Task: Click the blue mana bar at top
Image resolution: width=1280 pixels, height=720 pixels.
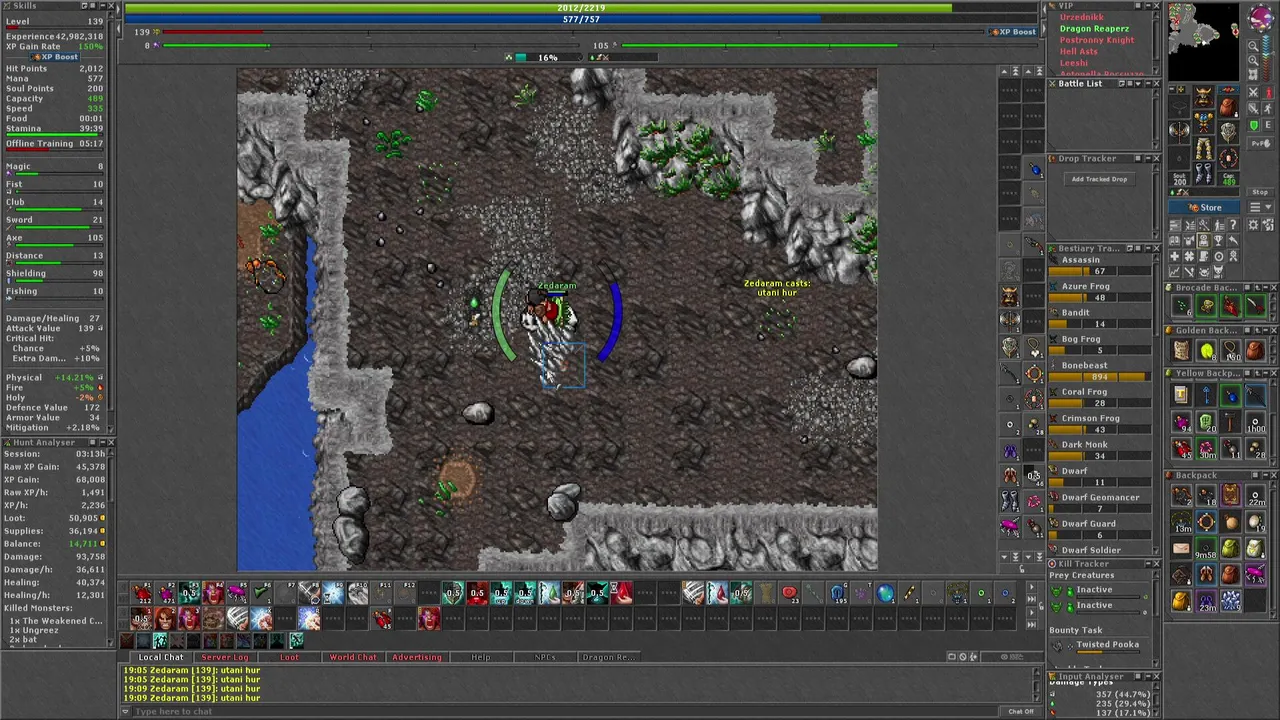Action: pos(580,19)
